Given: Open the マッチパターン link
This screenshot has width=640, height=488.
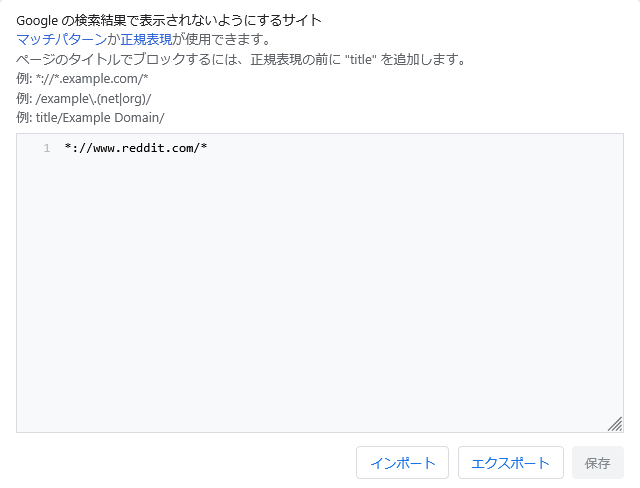Looking at the screenshot, I should pos(59,39).
